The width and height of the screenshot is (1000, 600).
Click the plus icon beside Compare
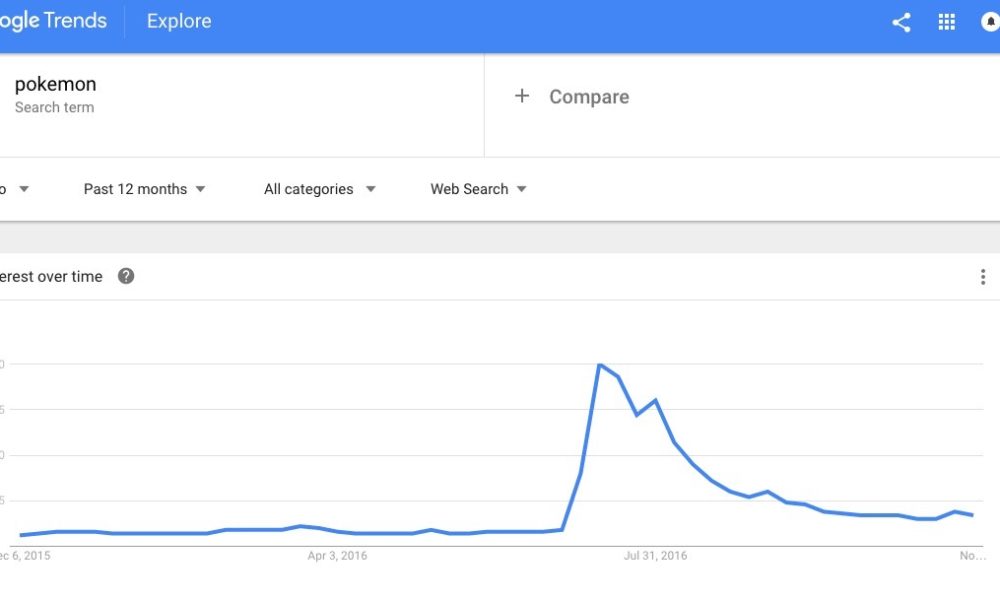(x=522, y=96)
